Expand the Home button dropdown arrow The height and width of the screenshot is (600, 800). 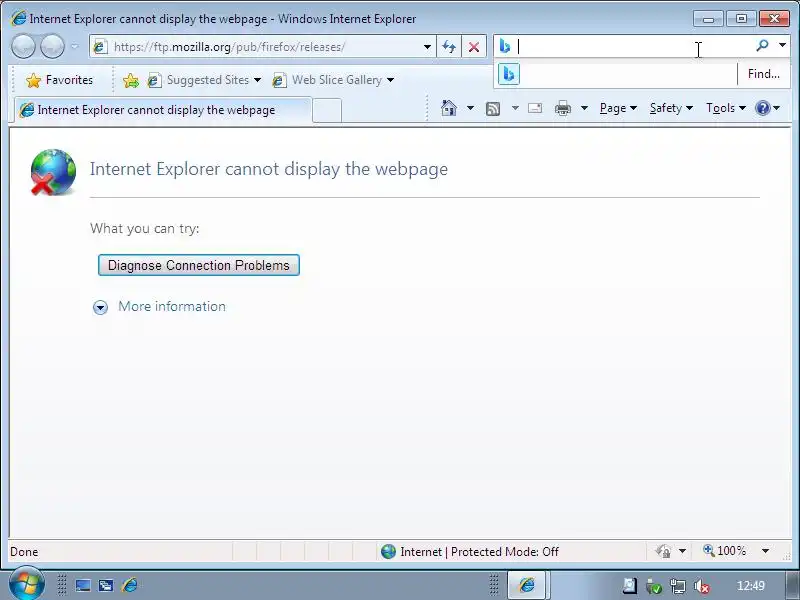[470, 108]
